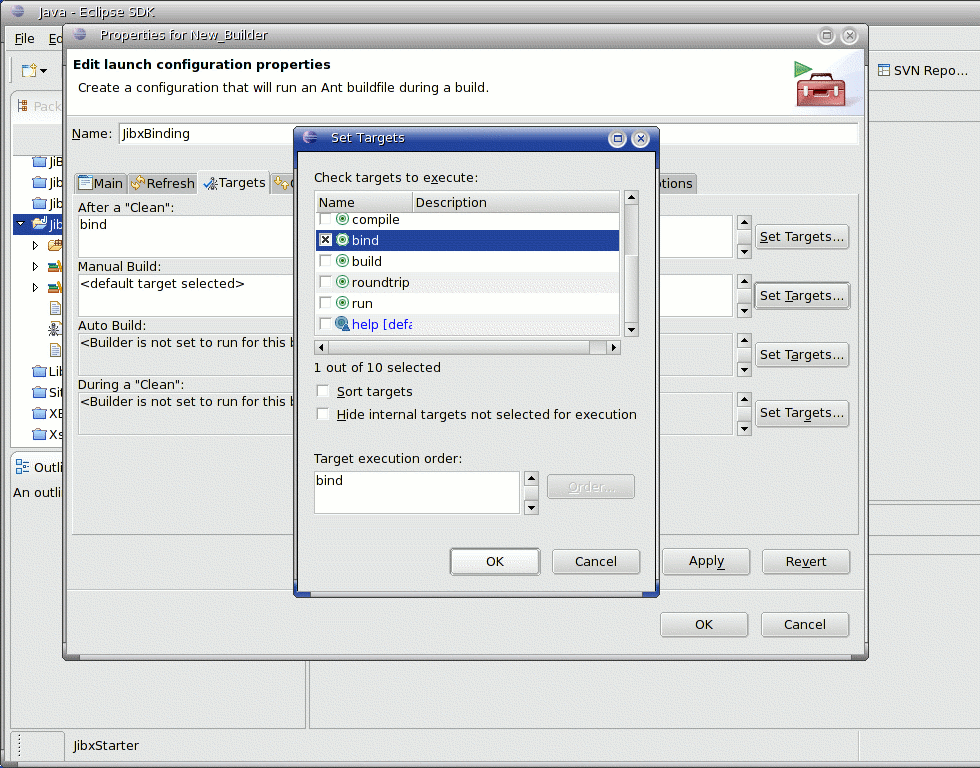
Task: Click the compile target icon
Action: click(x=342, y=219)
